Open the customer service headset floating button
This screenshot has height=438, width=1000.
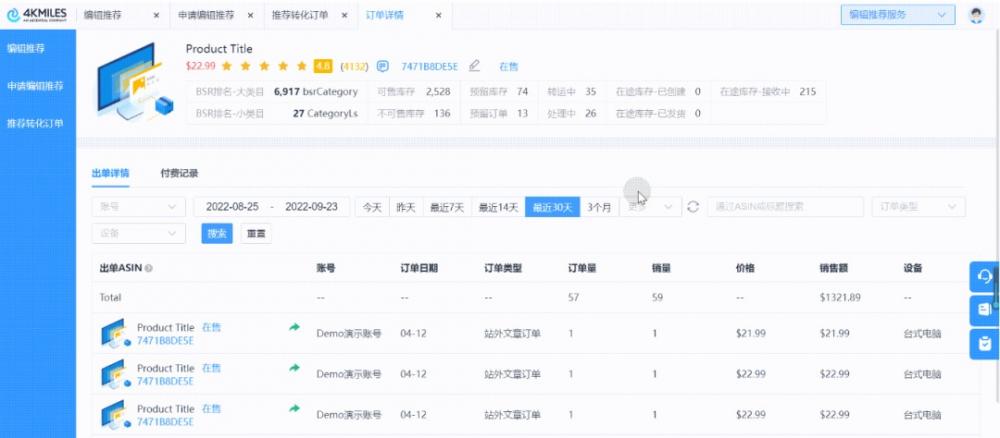click(x=984, y=277)
